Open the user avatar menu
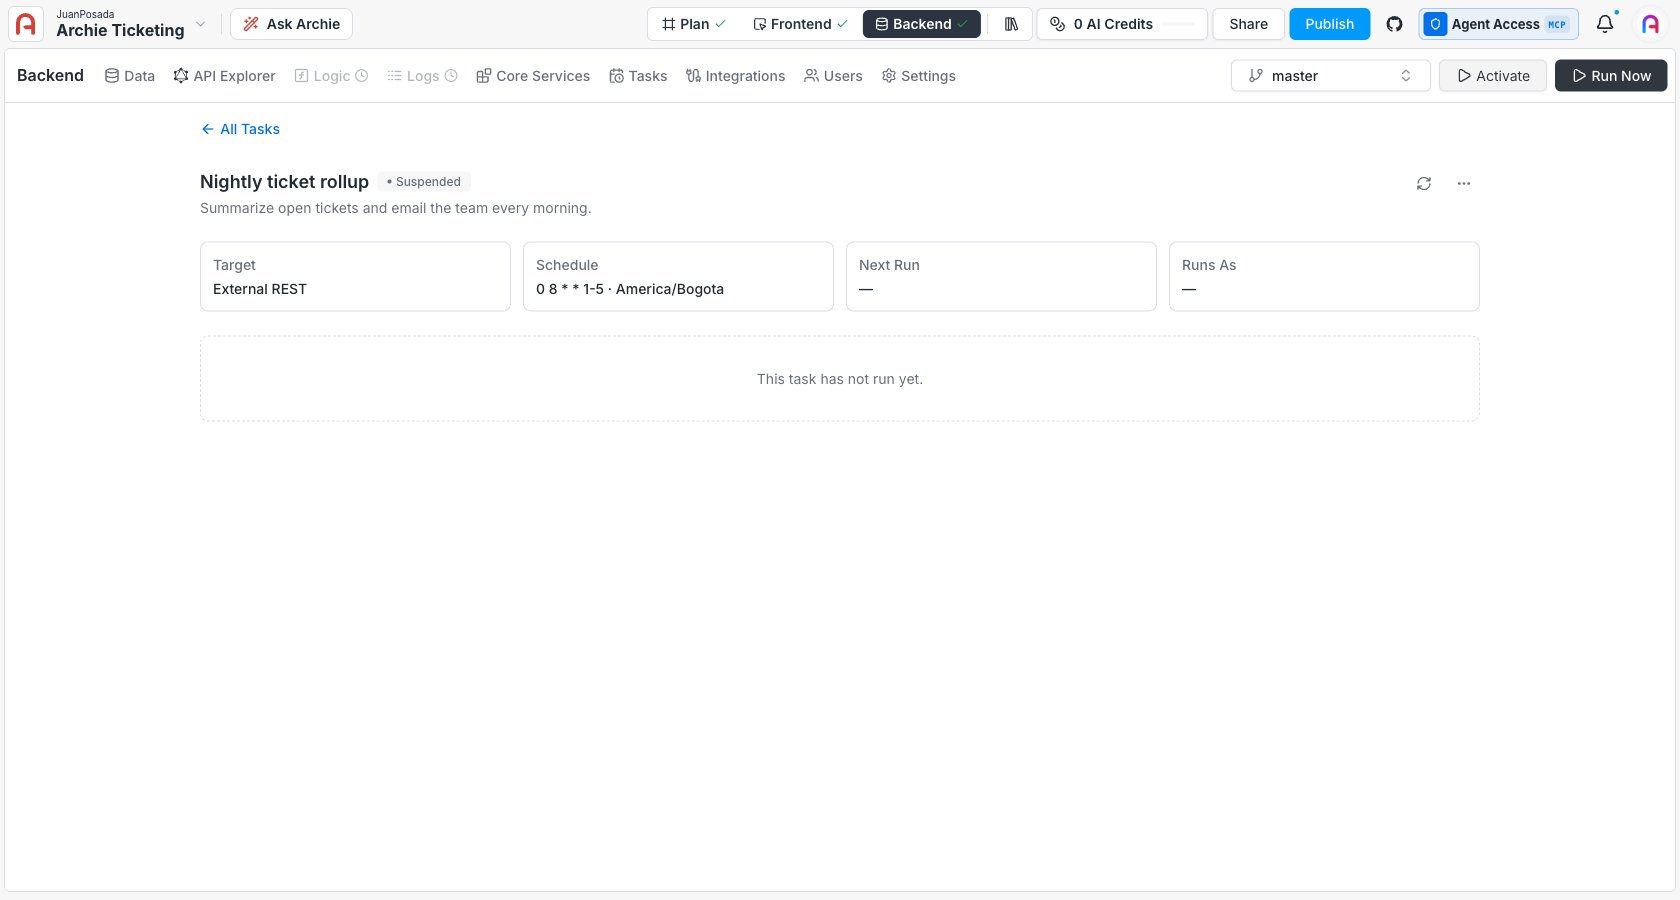The width and height of the screenshot is (1680, 900). 1650,24
